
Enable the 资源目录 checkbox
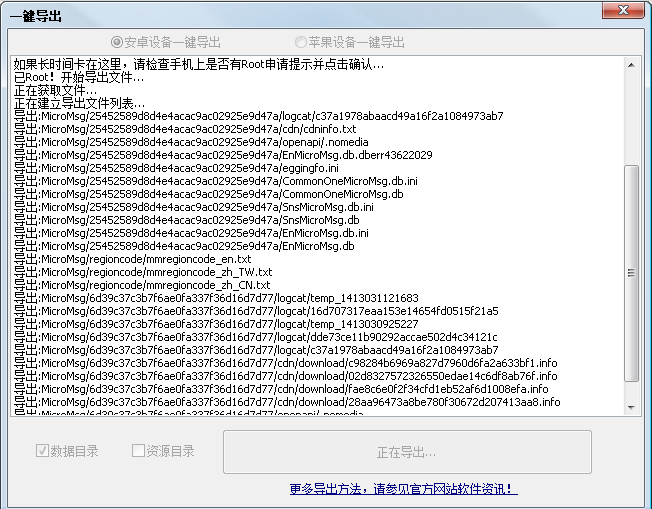[139, 451]
